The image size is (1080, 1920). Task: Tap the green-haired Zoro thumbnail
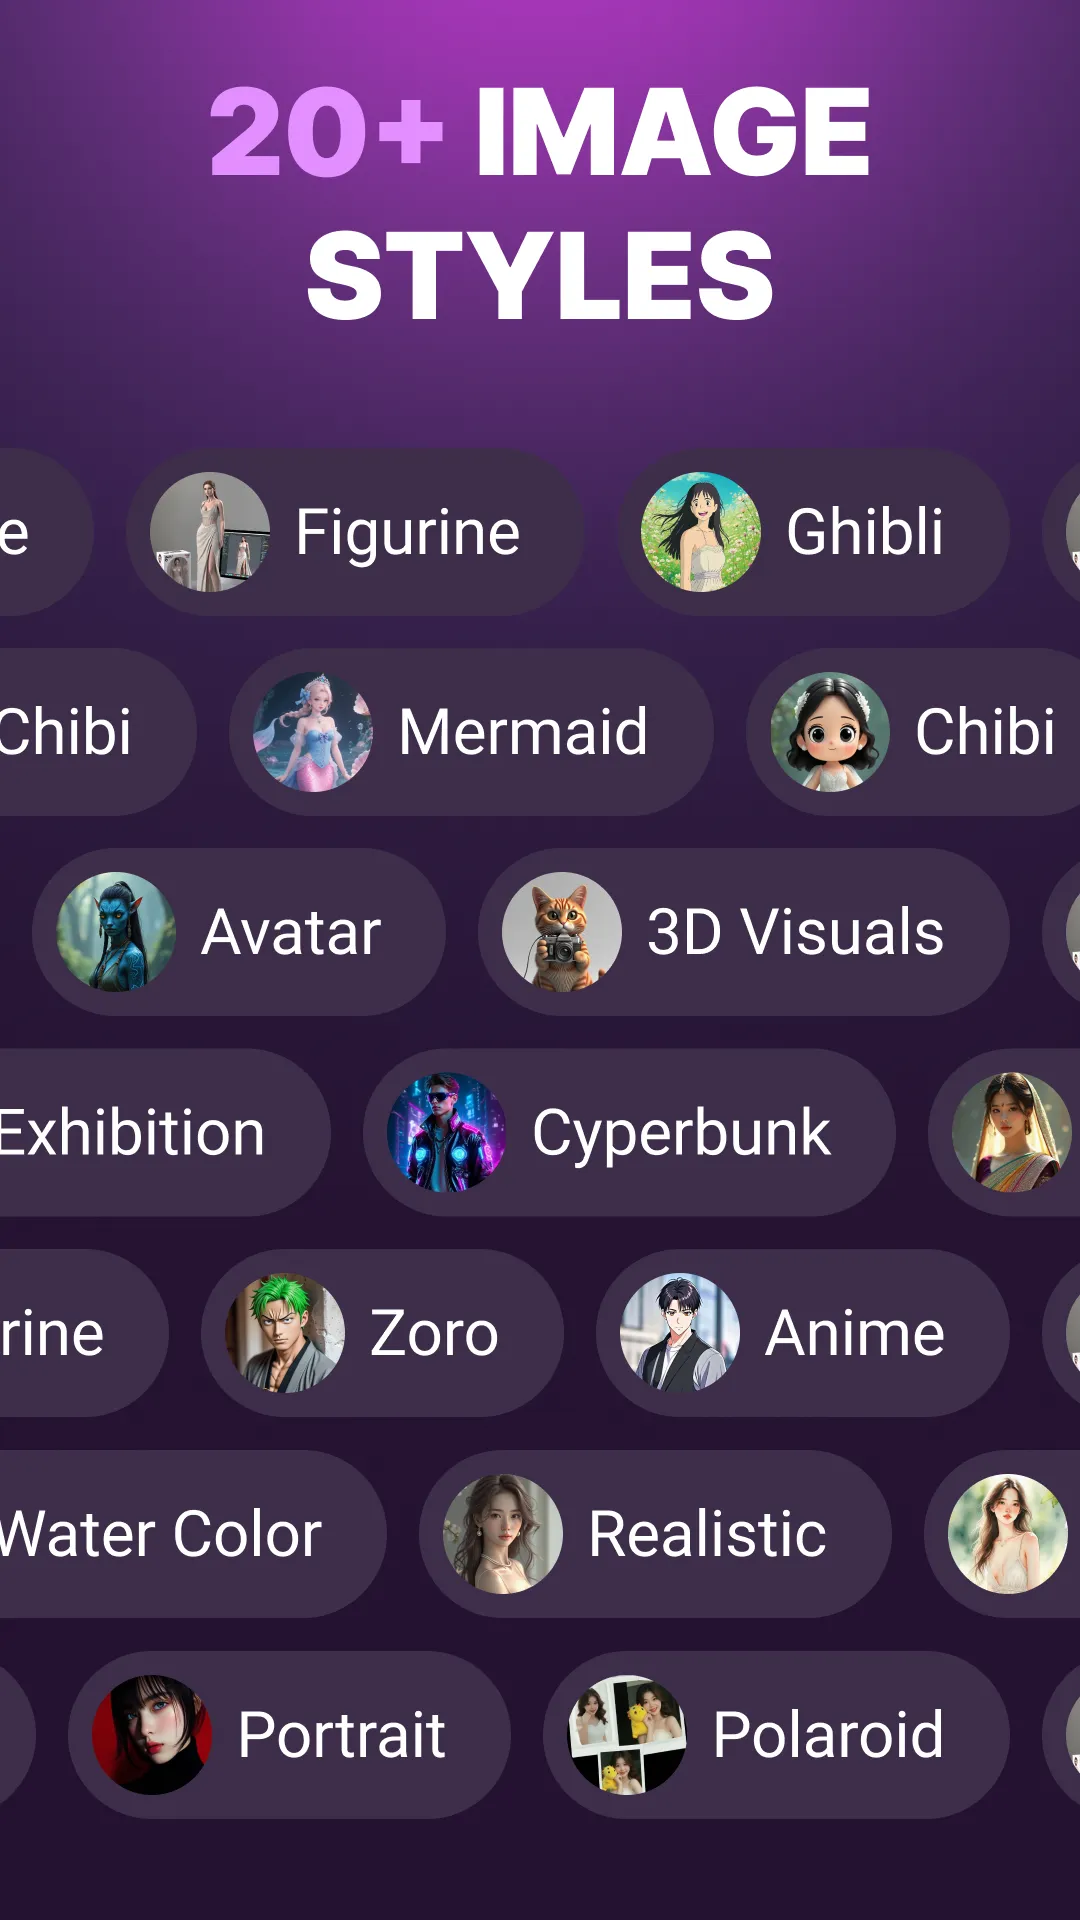285,1333
